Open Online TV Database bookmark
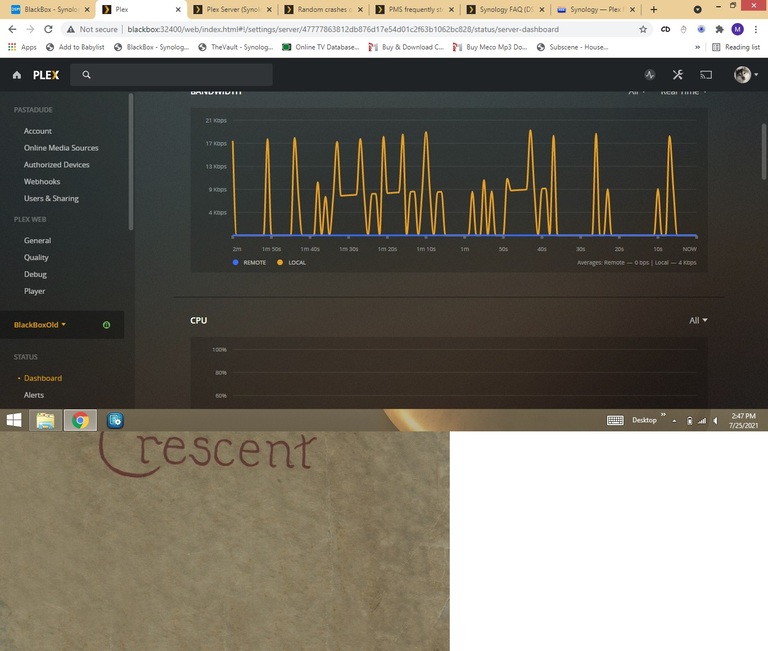The width and height of the screenshot is (768, 651). pos(321,47)
